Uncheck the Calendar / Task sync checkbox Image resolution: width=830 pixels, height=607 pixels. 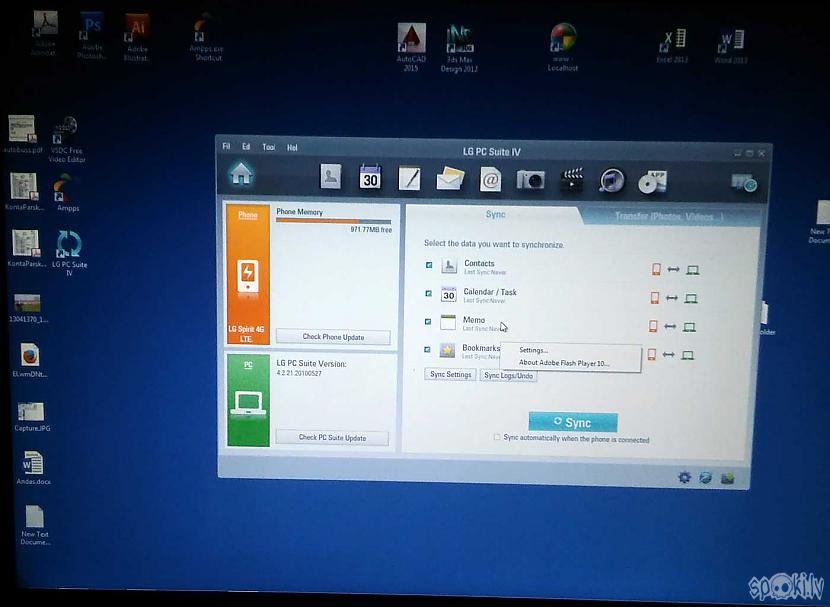point(428,293)
